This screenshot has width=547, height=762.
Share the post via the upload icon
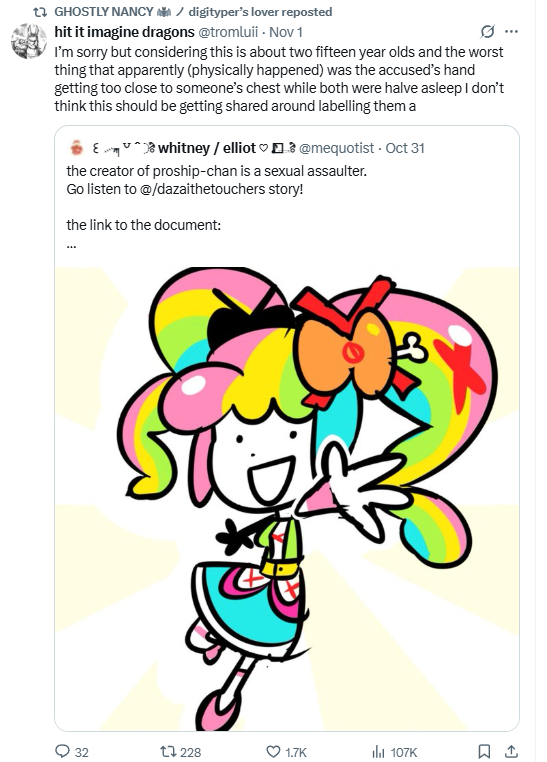pos(511,751)
